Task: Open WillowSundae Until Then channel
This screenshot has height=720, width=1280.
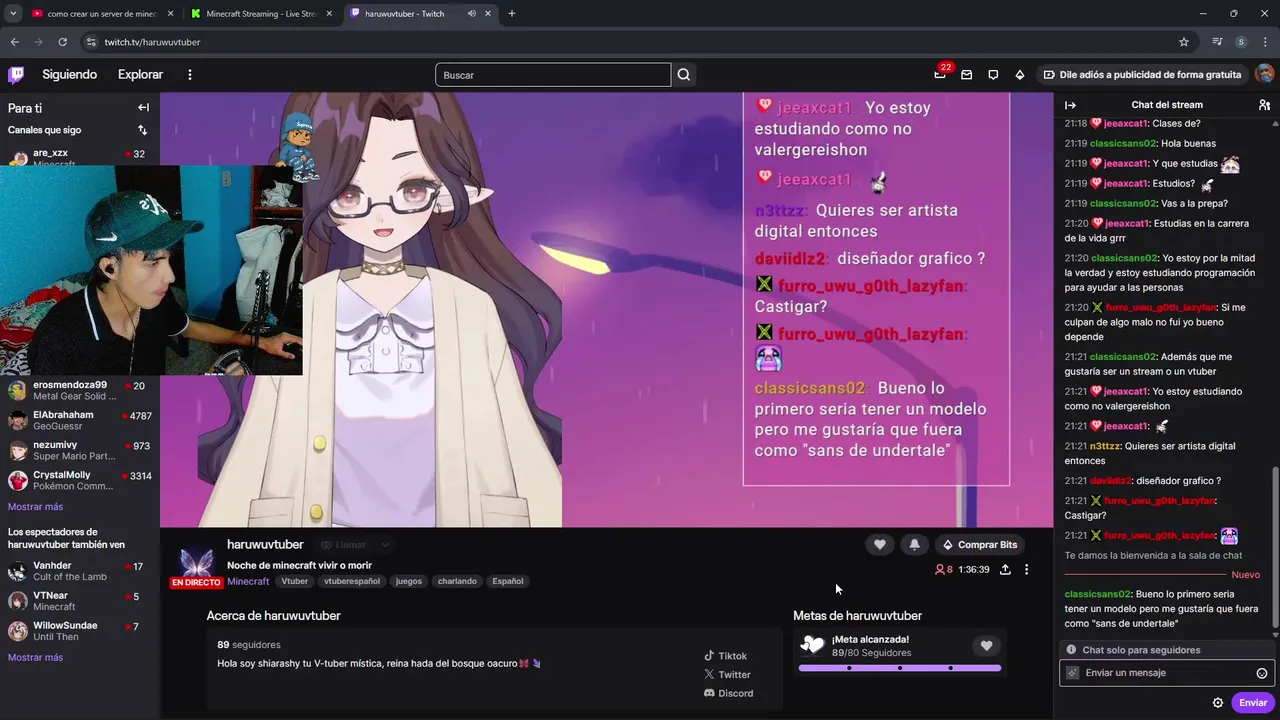Action: coord(80,631)
